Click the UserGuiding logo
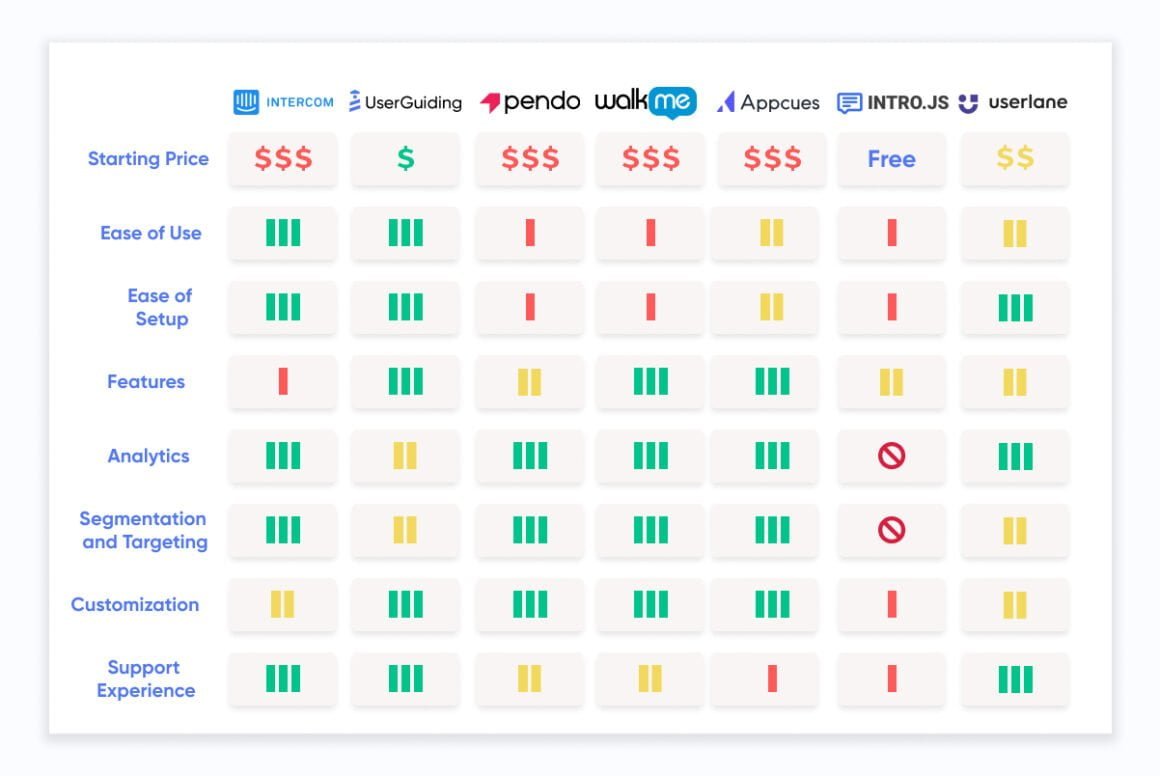 405,102
